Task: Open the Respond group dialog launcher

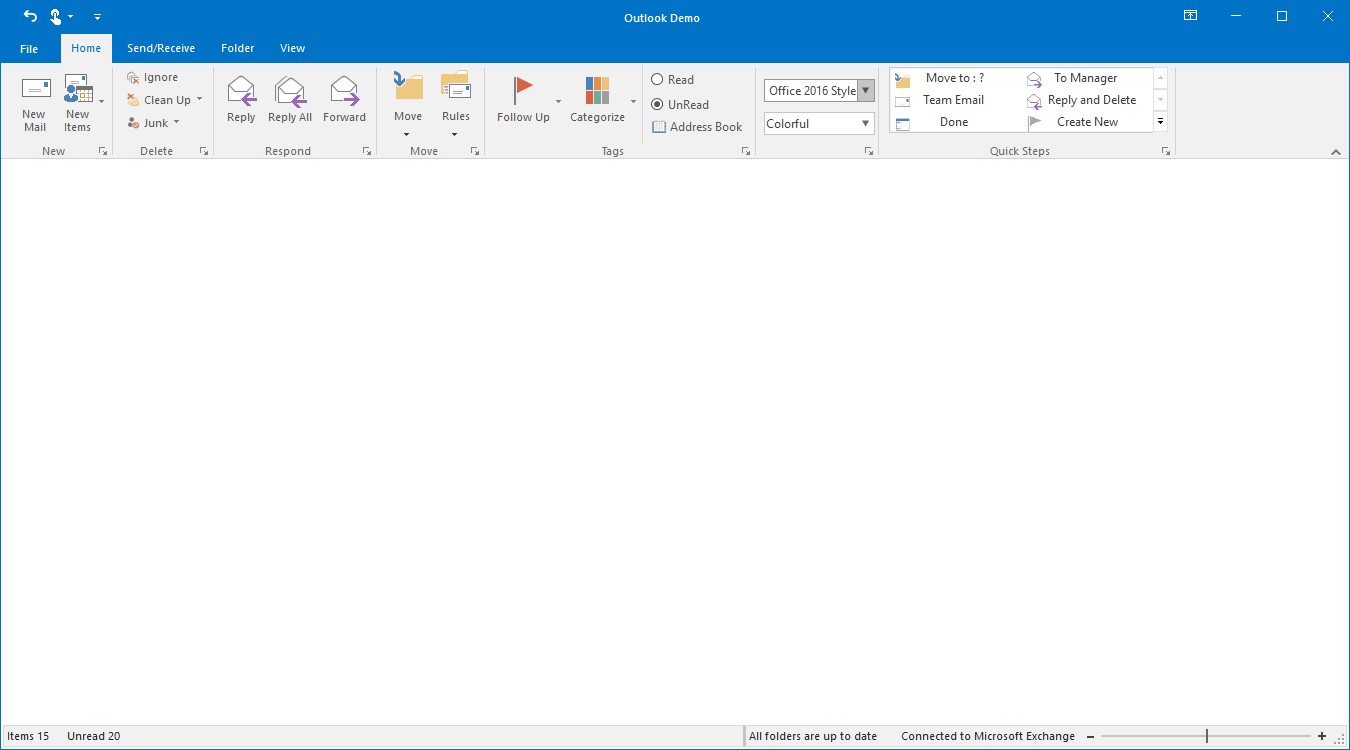Action: click(x=366, y=151)
